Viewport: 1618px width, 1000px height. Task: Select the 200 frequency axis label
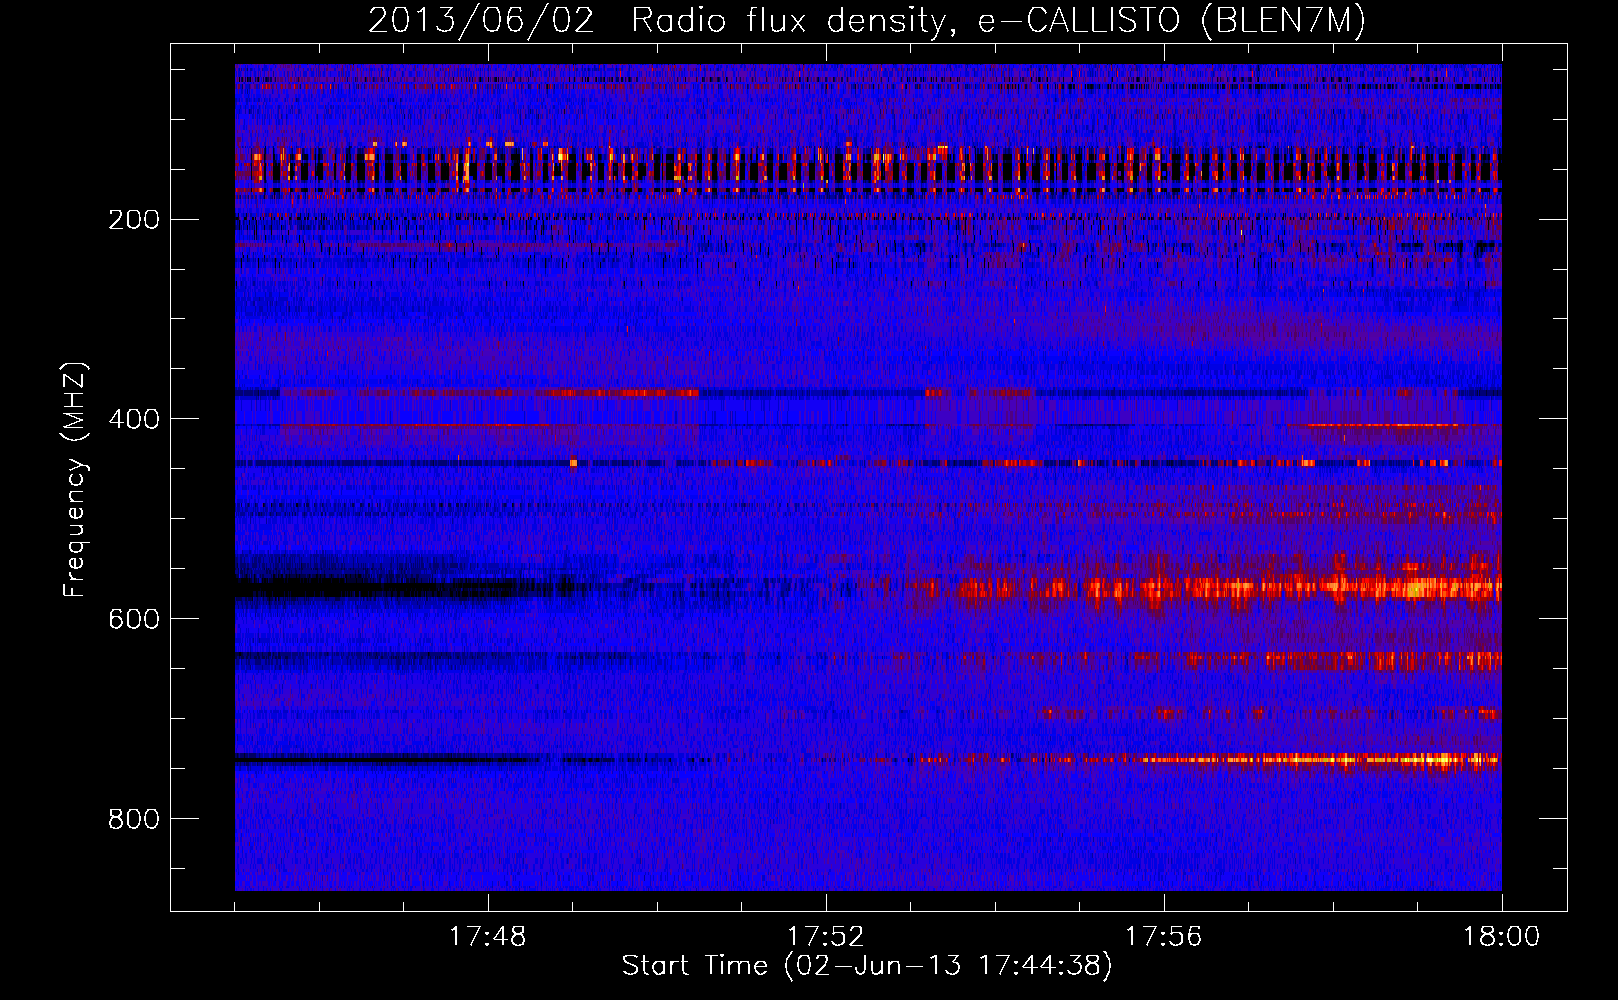pyautogui.click(x=134, y=220)
